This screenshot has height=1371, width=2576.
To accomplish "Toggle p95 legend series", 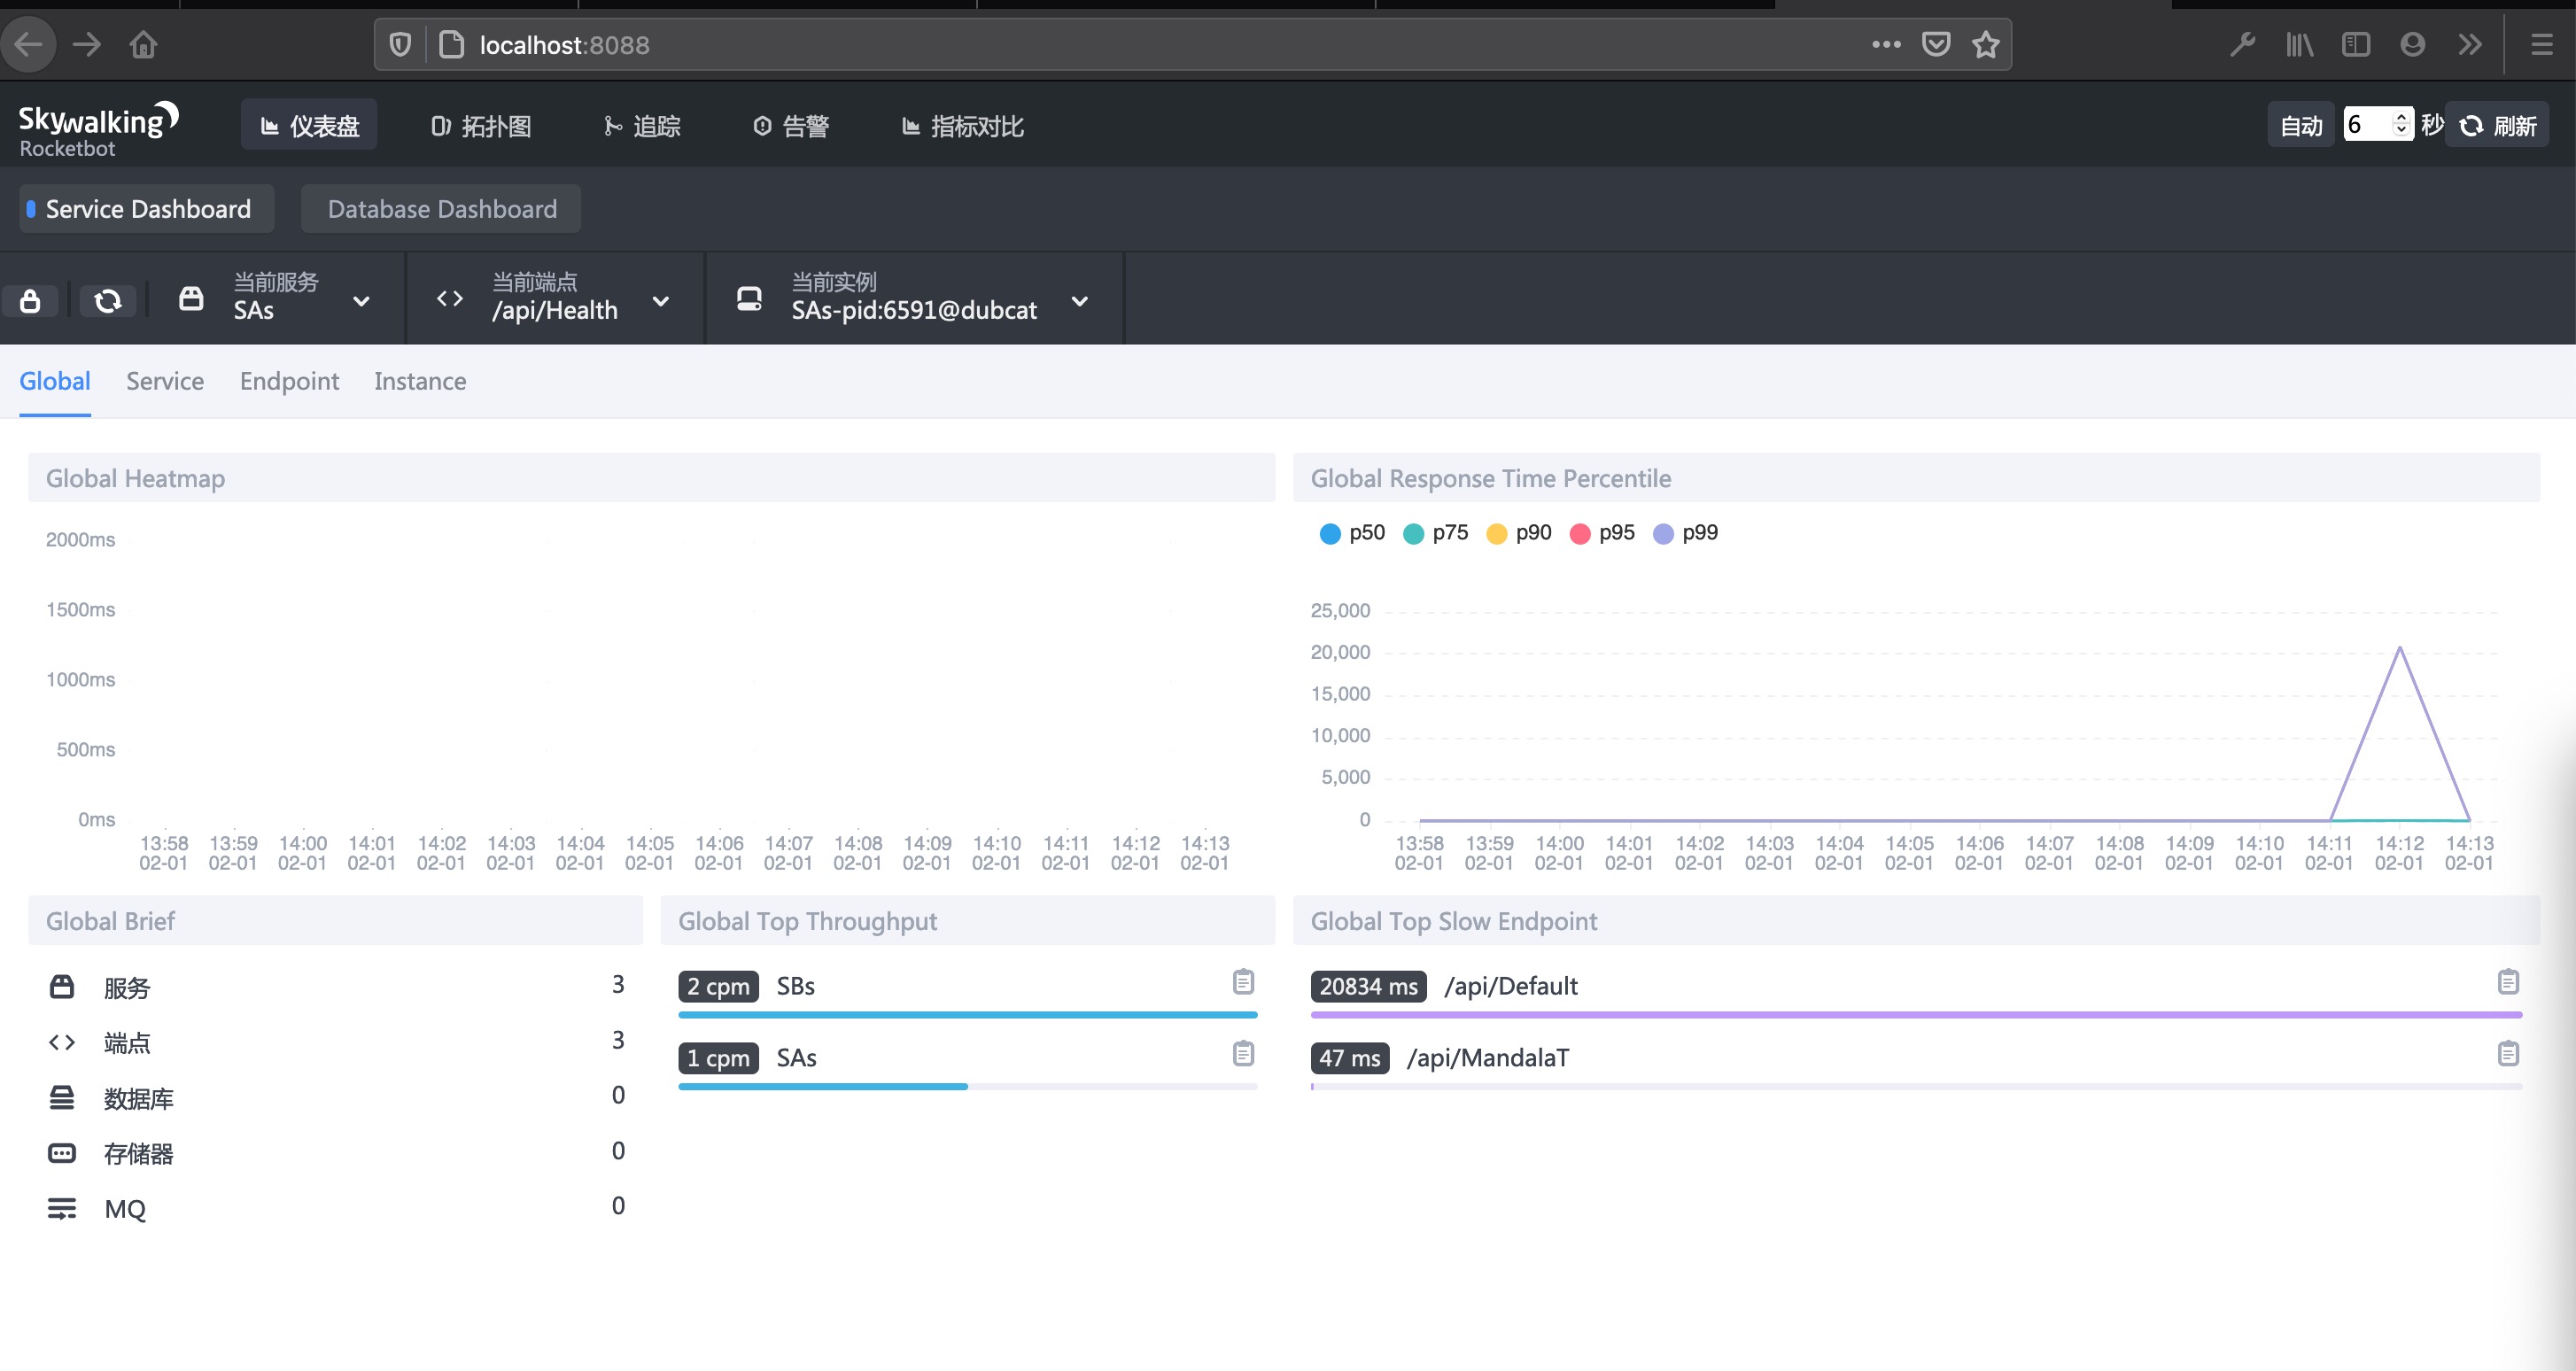I will (1602, 533).
